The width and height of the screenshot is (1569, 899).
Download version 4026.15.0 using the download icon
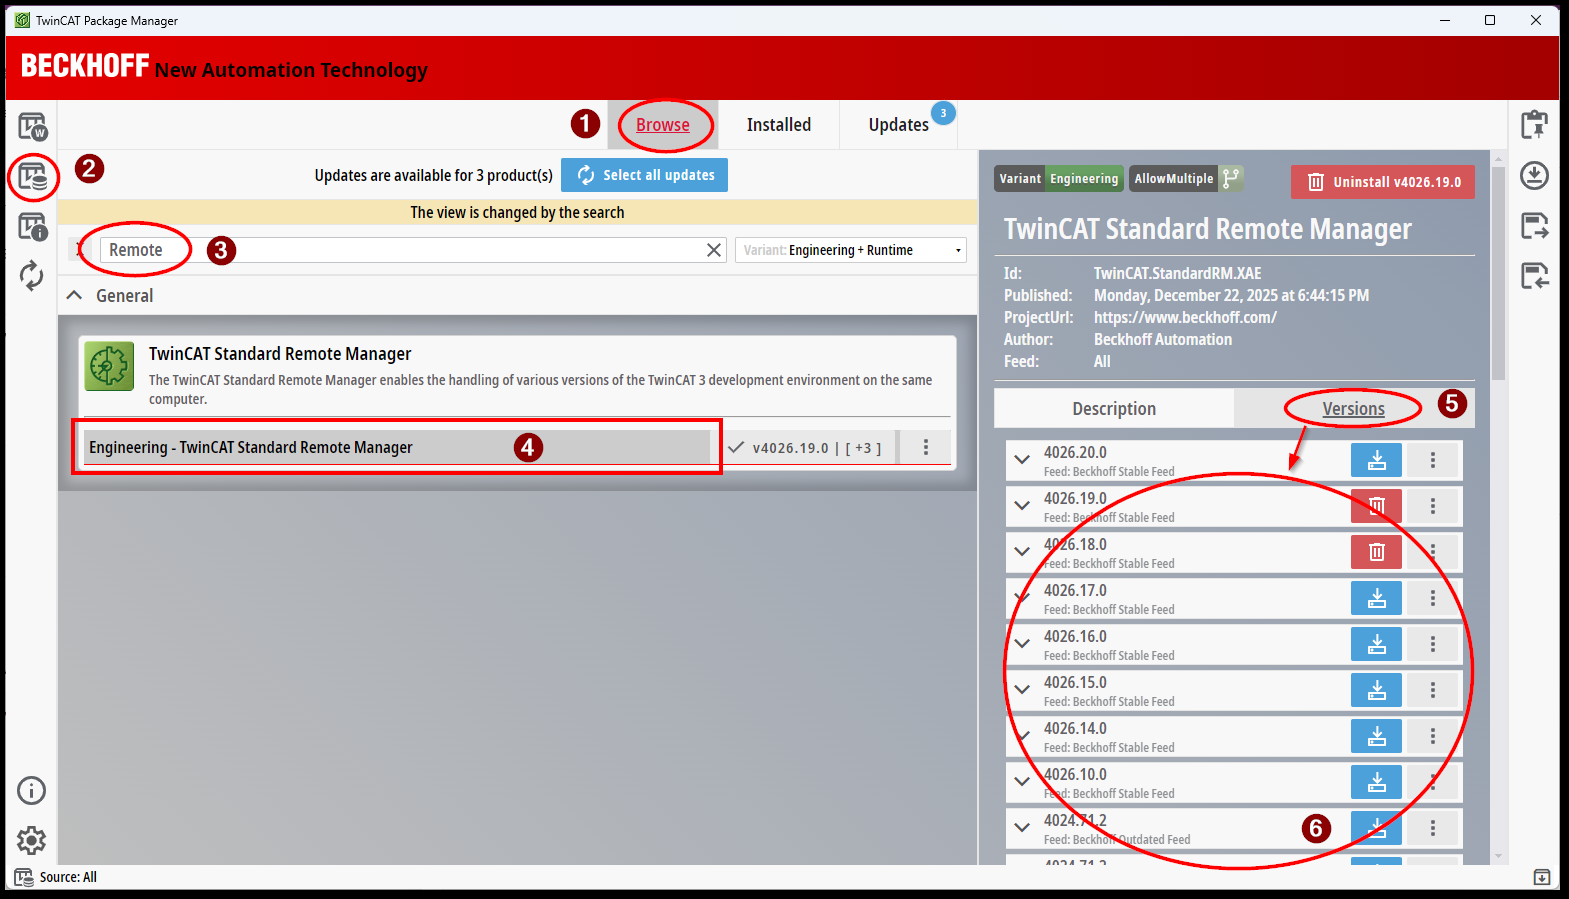click(1376, 690)
